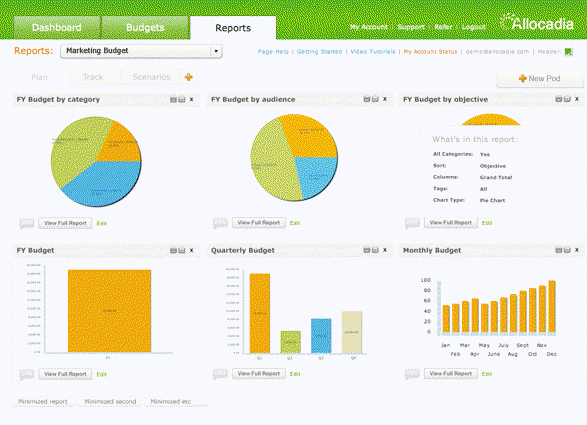Maximize the FY Budget by objective pod
587x425 pixels.
[x=559, y=99]
